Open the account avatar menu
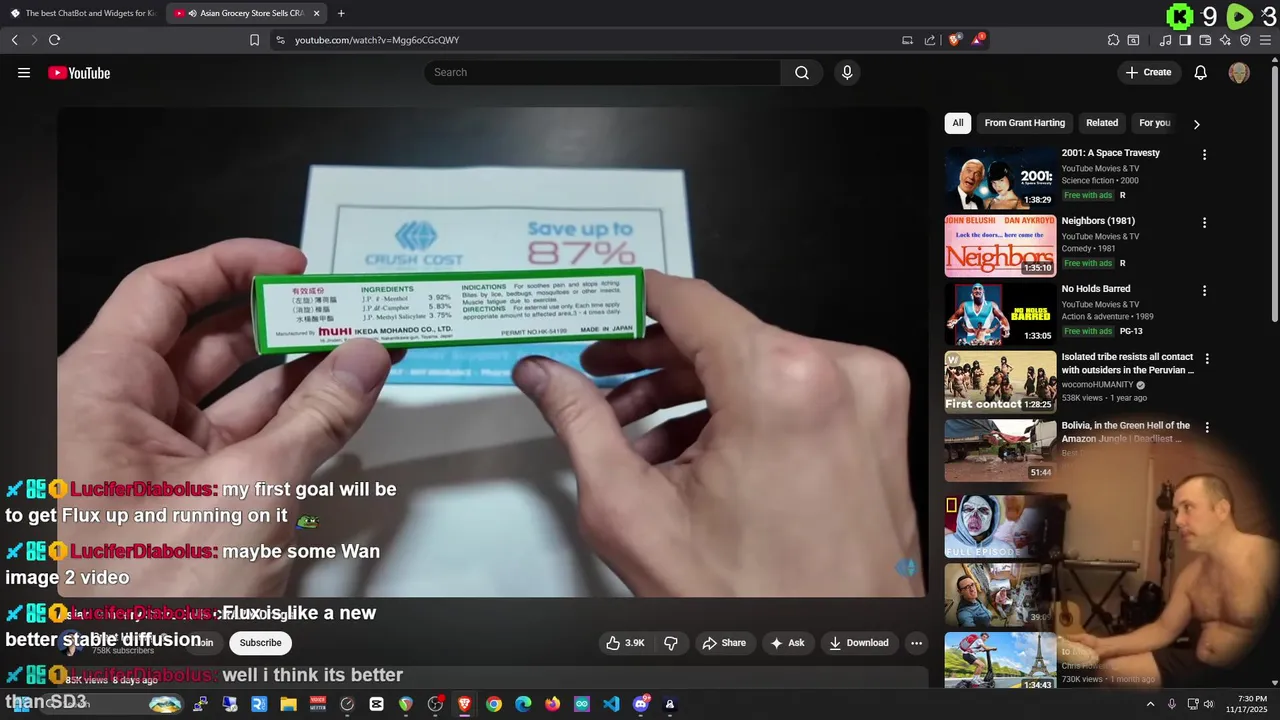 pyautogui.click(x=1239, y=72)
